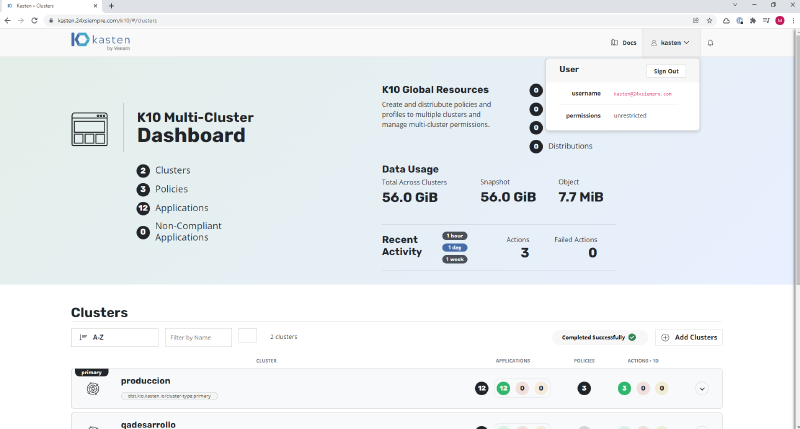The height and width of the screenshot is (429, 800).
Task: Open the A-Z sort order dropdown
Action: pos(115,337)
